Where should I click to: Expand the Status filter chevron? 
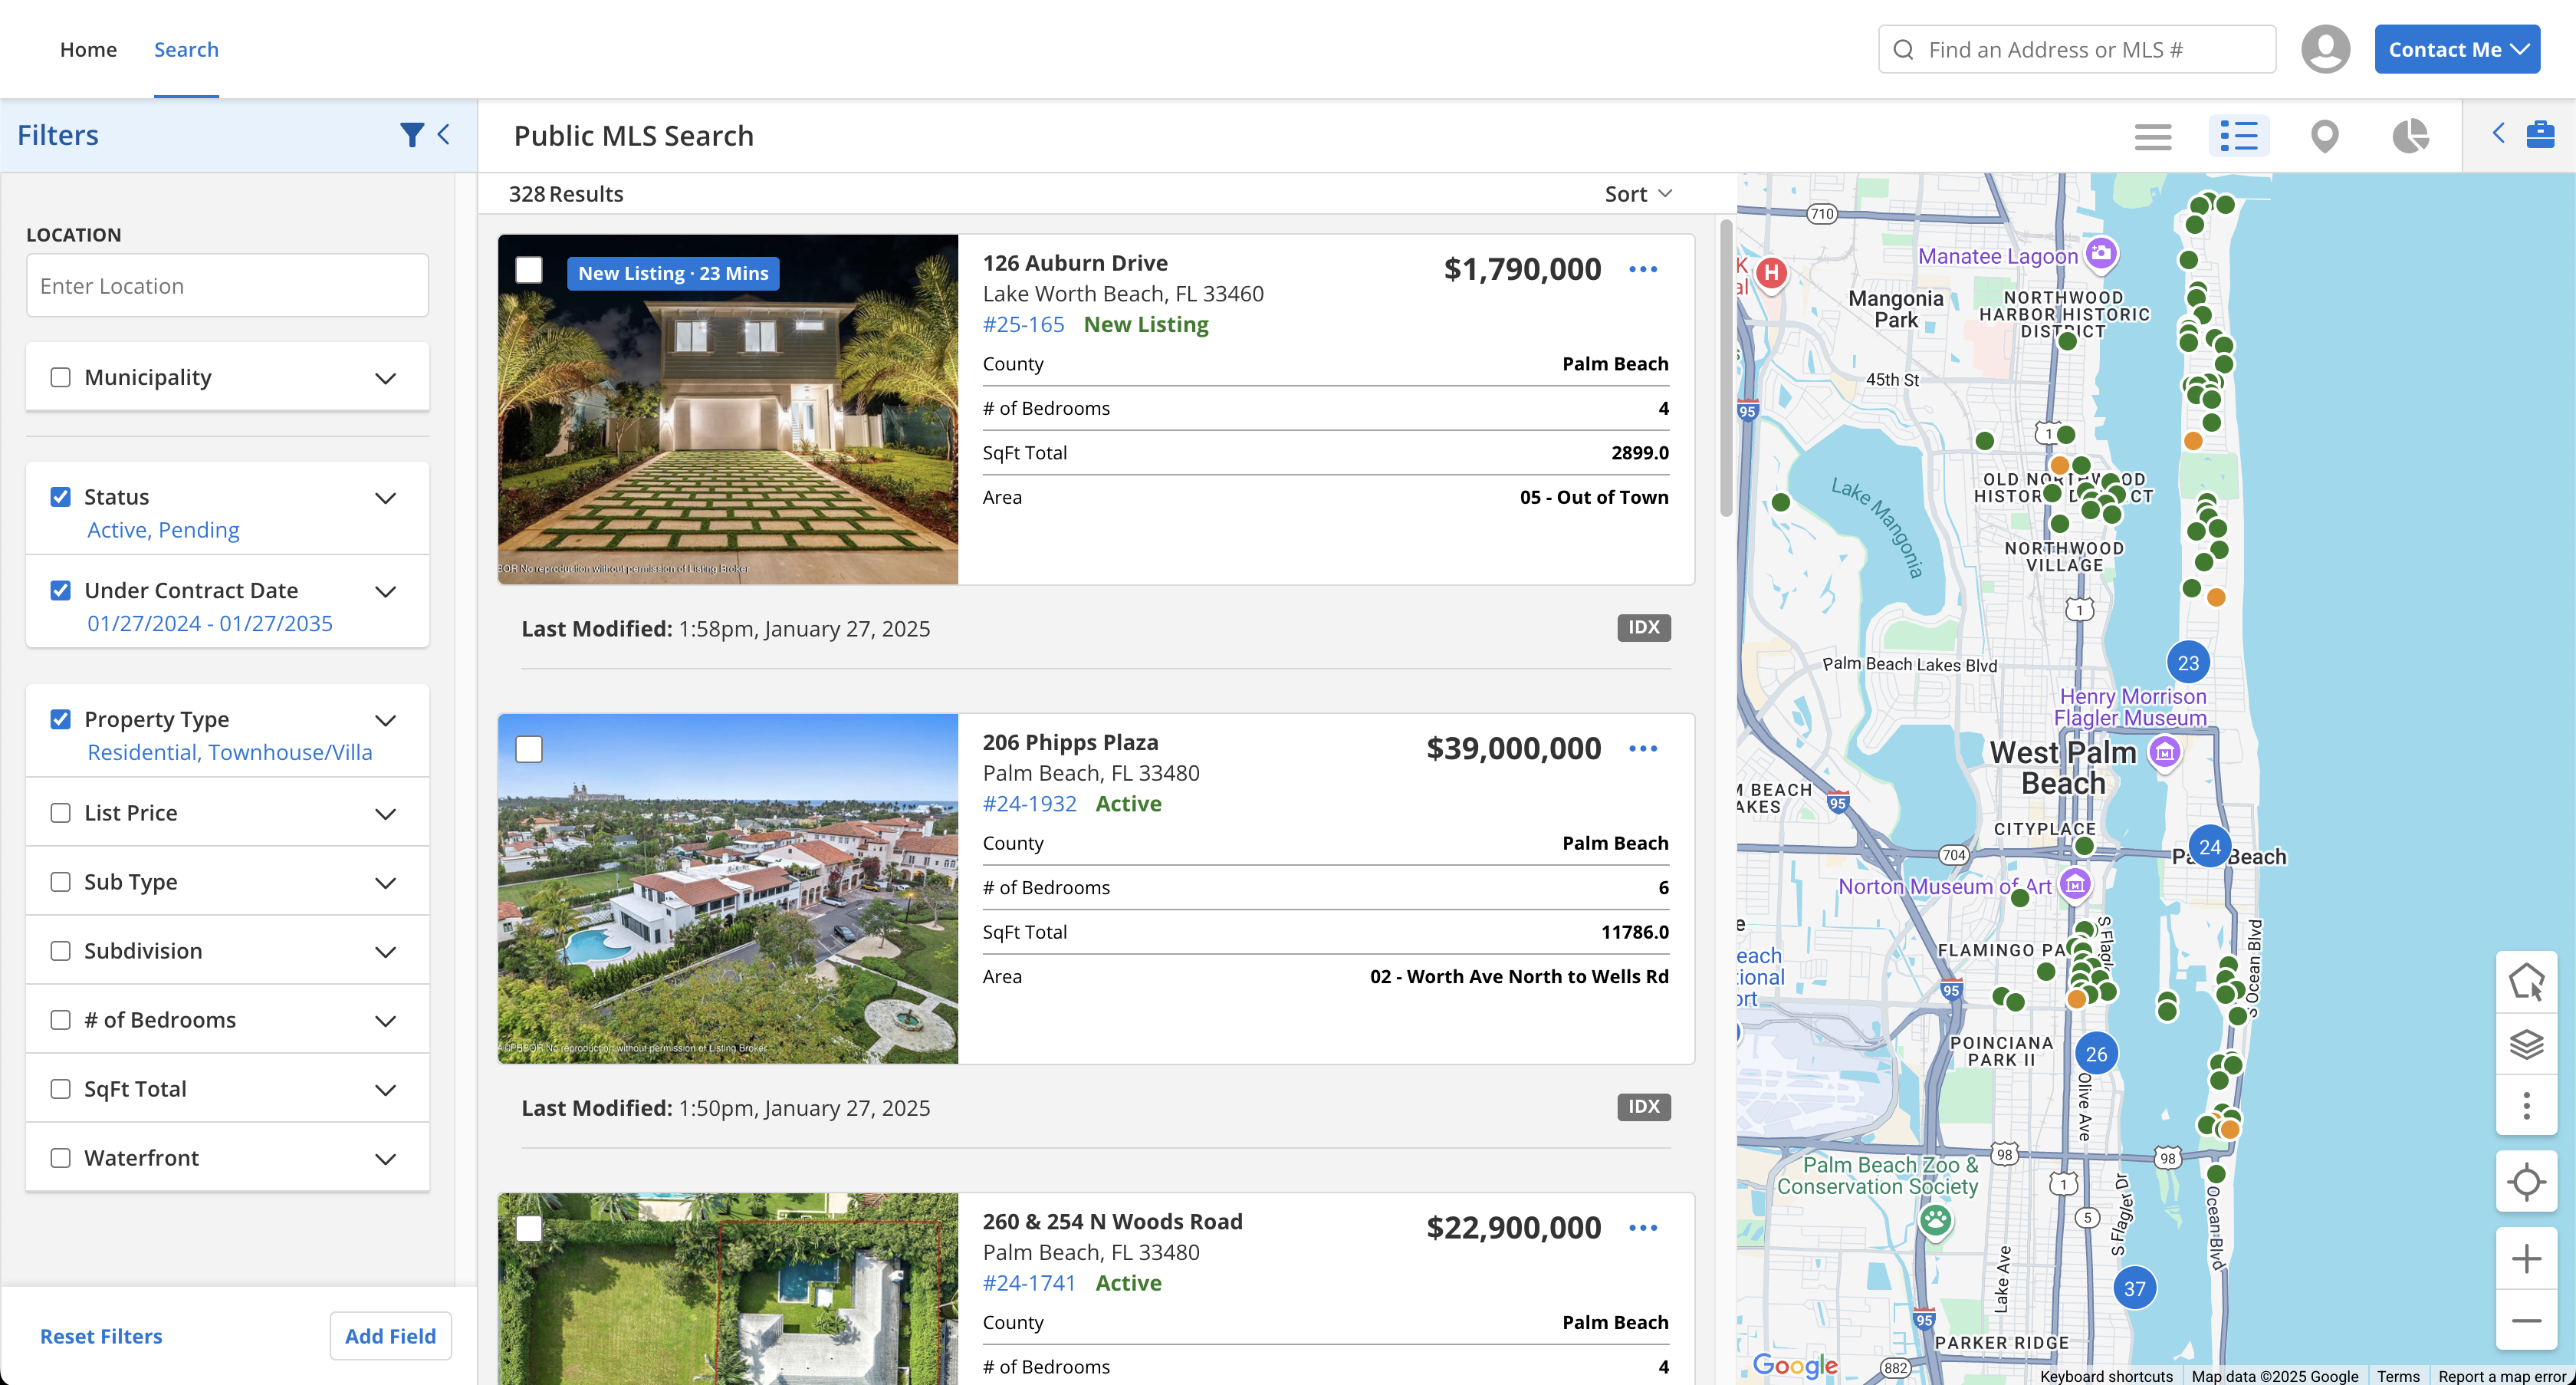(385, 498)
